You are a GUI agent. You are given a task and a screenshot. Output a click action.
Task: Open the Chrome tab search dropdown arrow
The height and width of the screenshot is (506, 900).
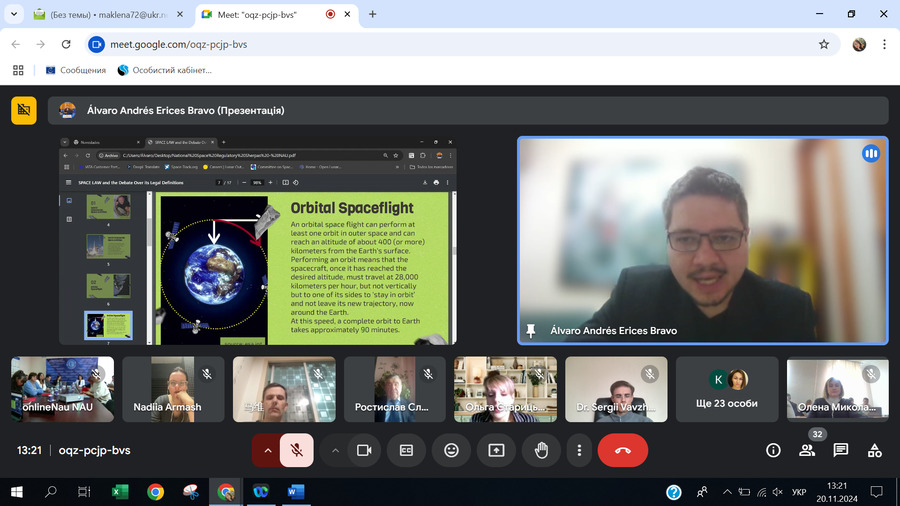click(14, 15)
